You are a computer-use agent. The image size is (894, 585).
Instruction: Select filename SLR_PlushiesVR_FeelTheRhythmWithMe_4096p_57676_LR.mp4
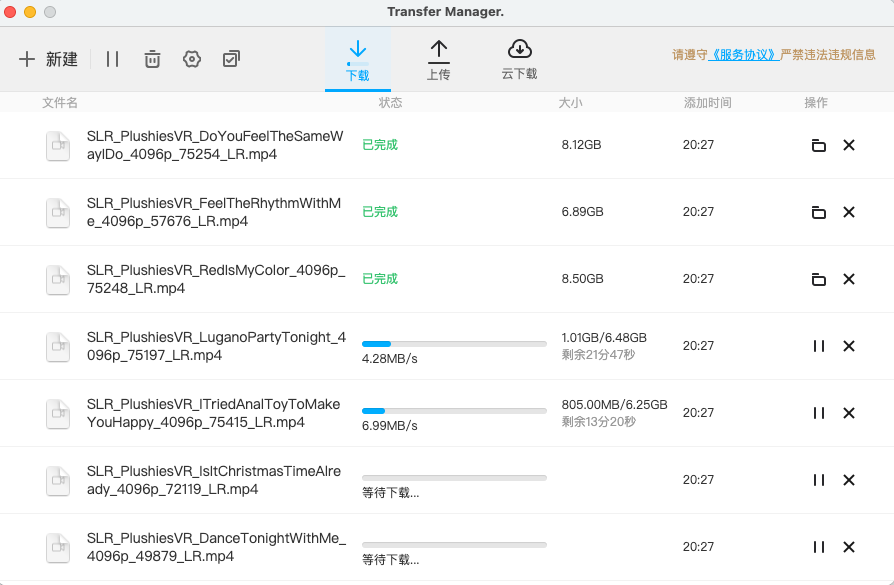point(214,212)
